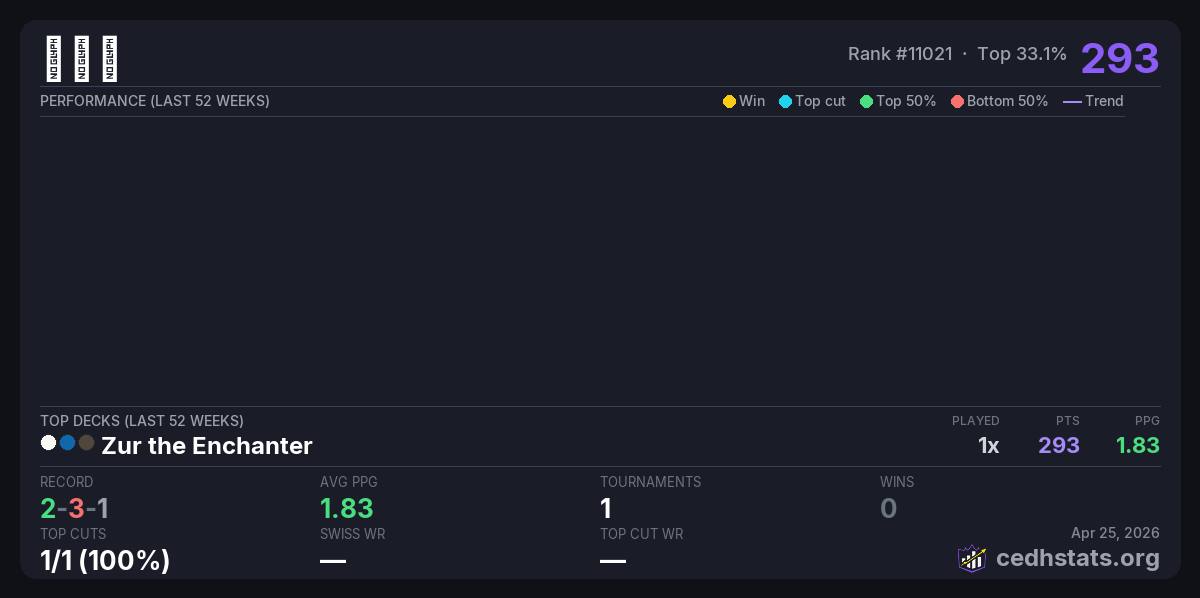Viewport: 1200px width, 598px height.
Task: Click the black mana color dot
Action: click(86, 443)
